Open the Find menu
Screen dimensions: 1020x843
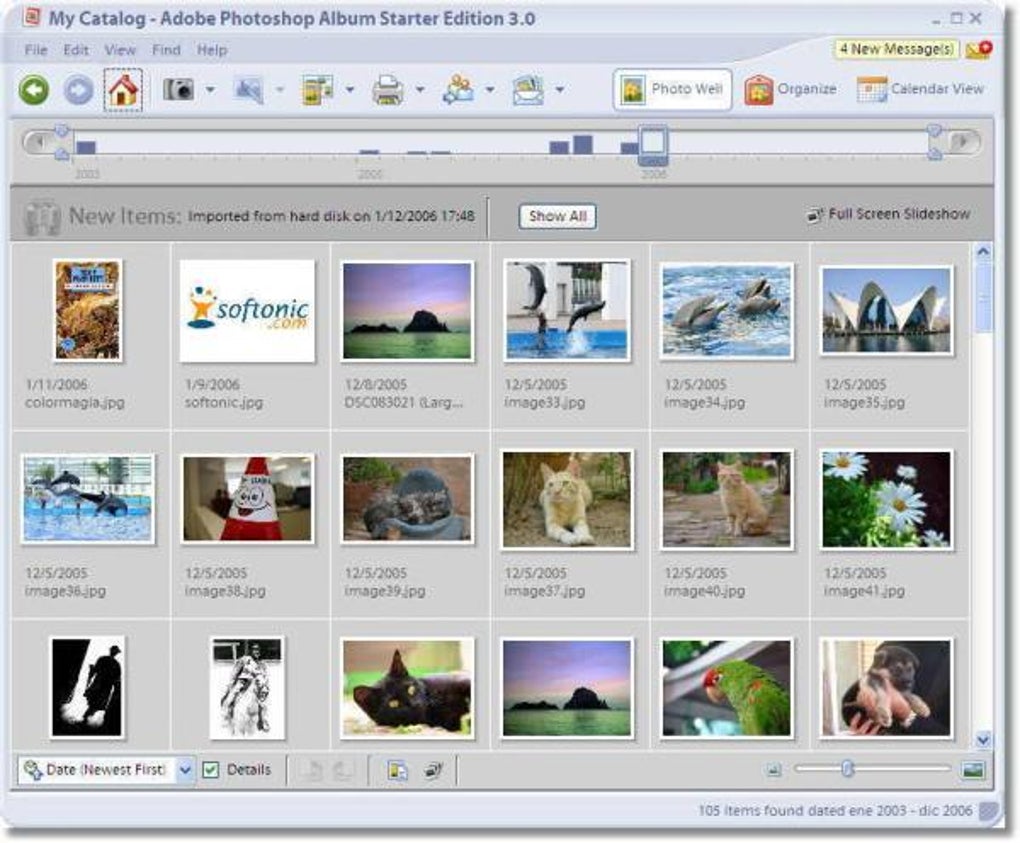click(166, 50)
